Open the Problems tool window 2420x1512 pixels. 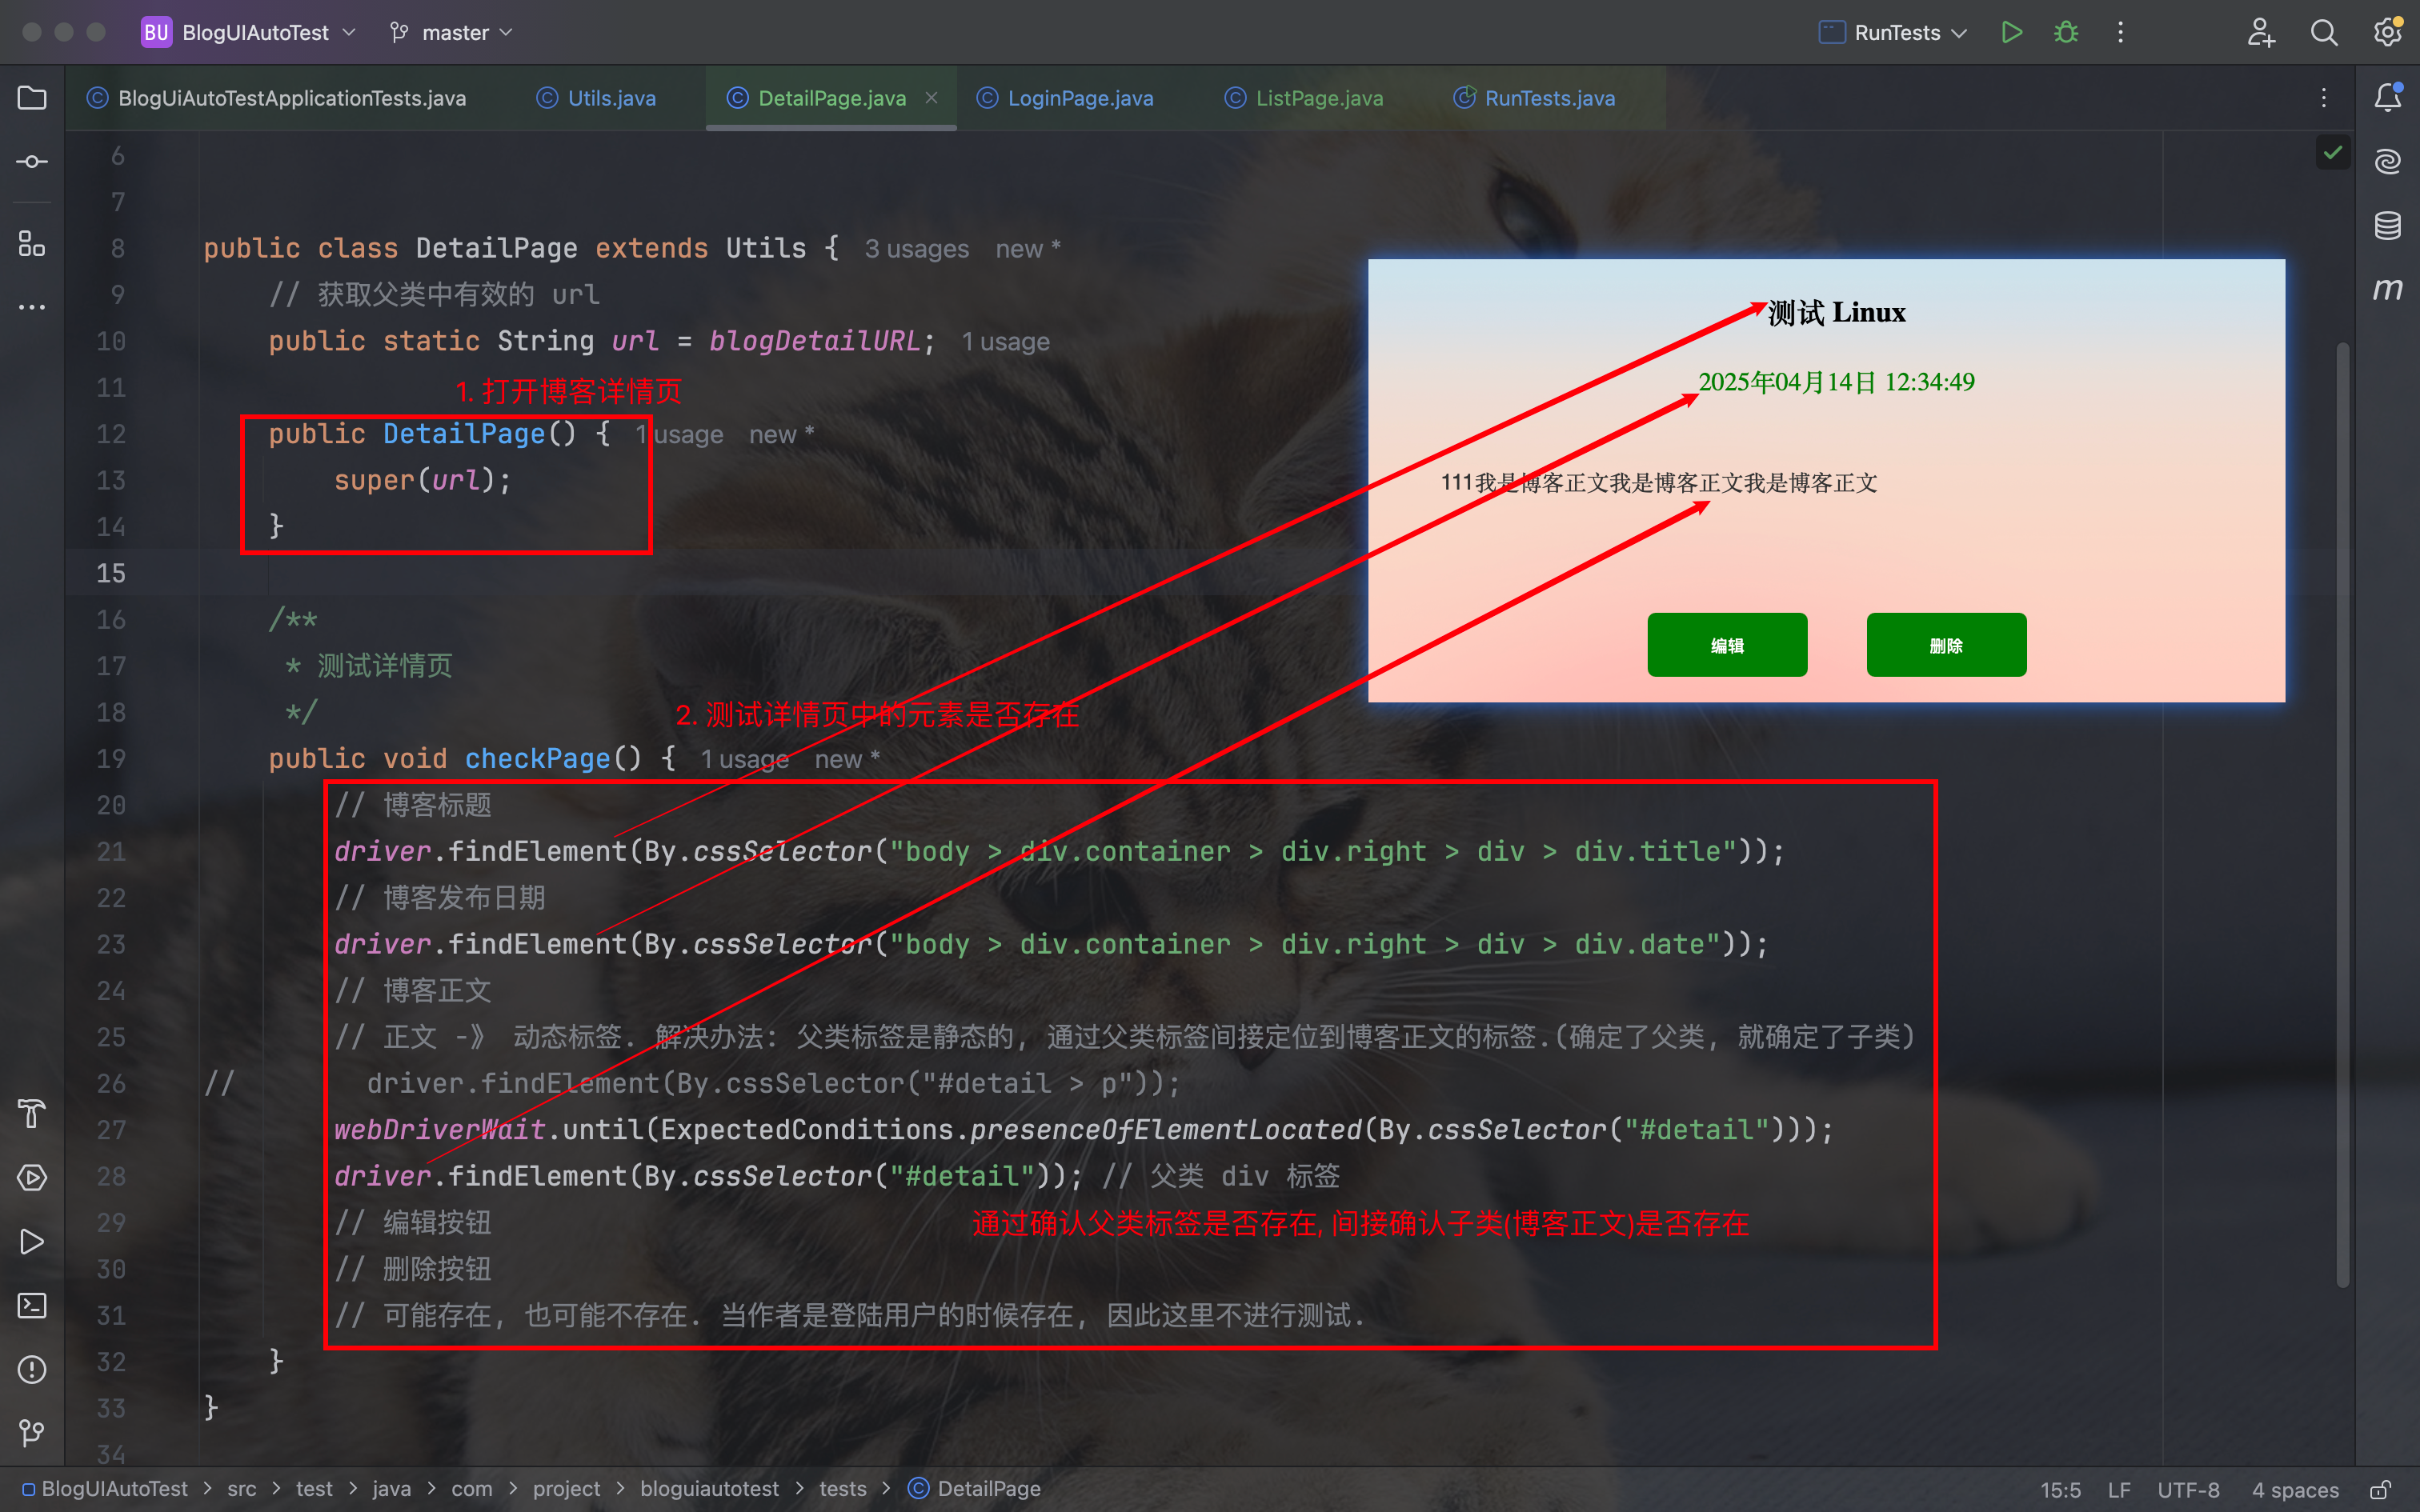(x=32, y=1369)
